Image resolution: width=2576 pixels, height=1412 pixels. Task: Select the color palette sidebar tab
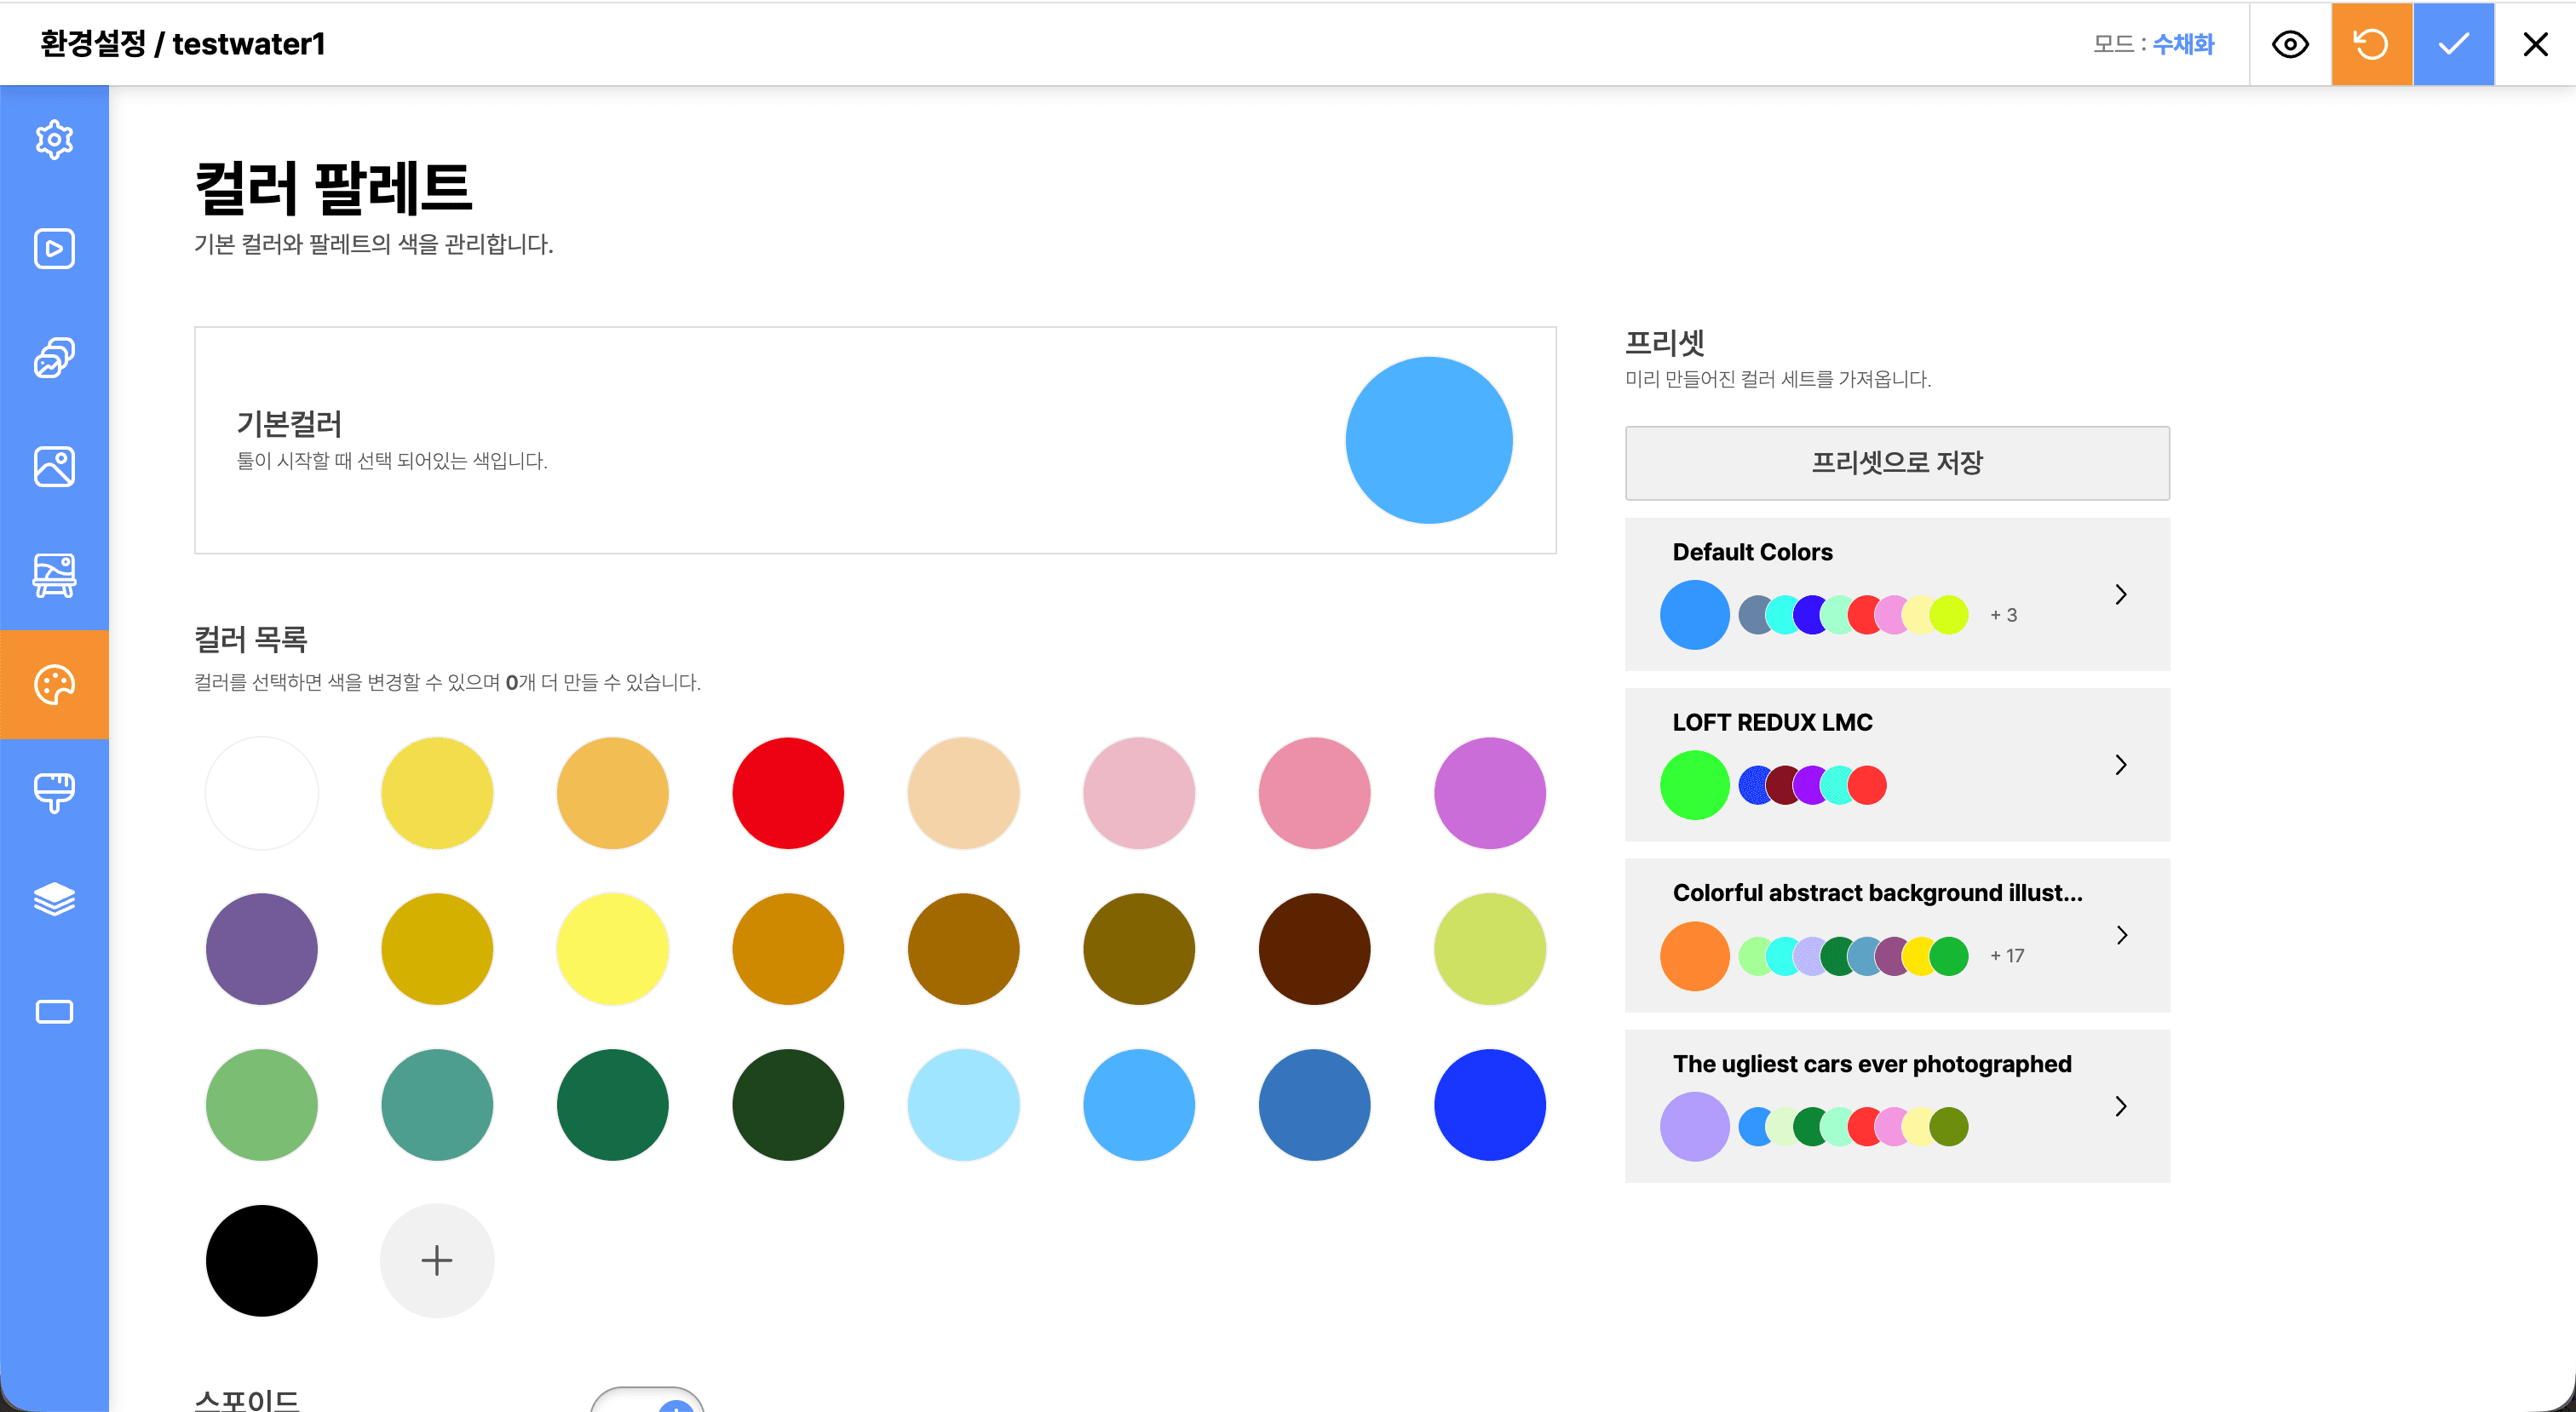point(54,685)
